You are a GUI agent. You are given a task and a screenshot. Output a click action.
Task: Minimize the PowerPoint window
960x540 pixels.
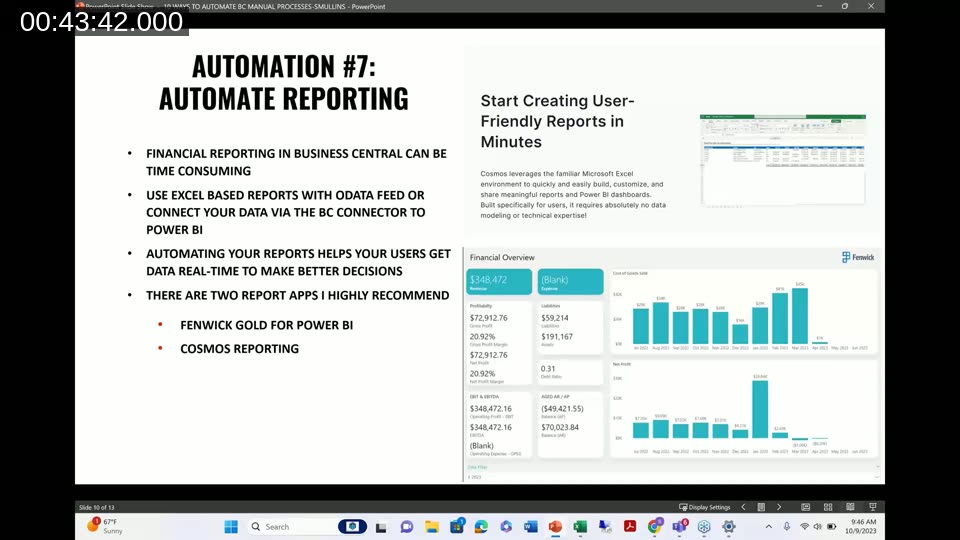tap(819, 6)
